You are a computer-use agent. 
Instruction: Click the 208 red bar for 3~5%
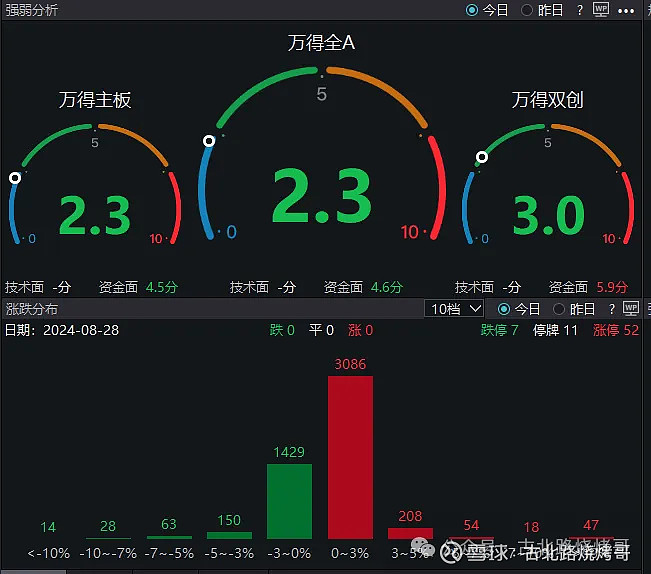(x=410, y=533)
